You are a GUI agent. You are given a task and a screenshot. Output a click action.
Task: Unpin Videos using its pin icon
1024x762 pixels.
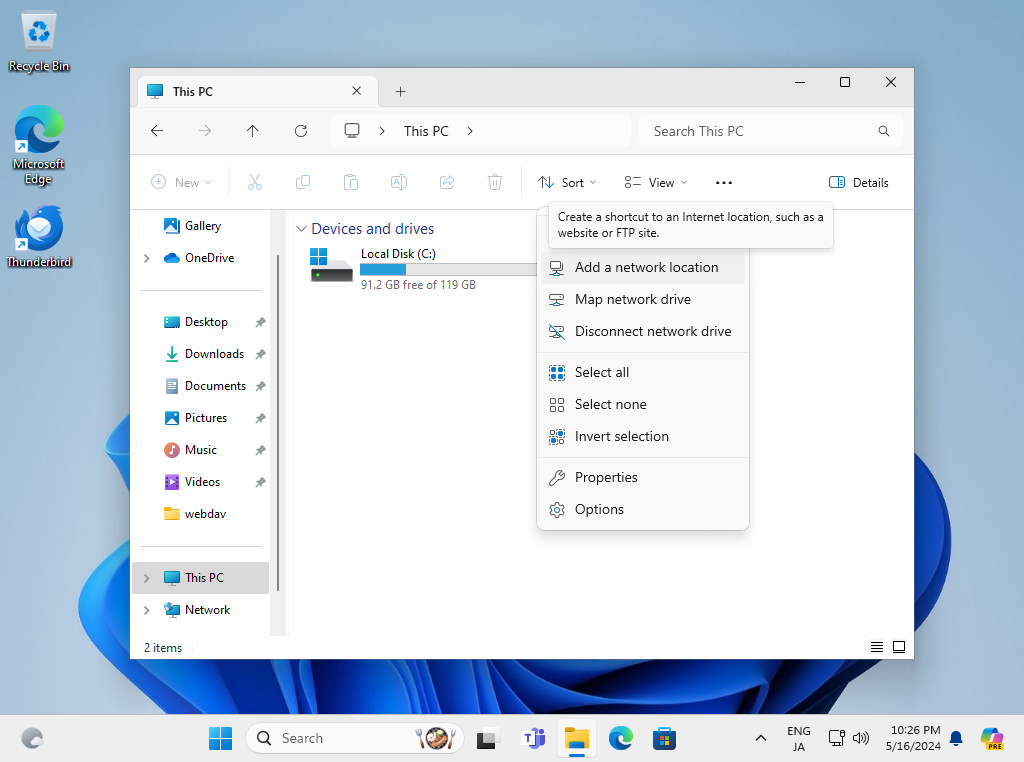coord(261,482)
